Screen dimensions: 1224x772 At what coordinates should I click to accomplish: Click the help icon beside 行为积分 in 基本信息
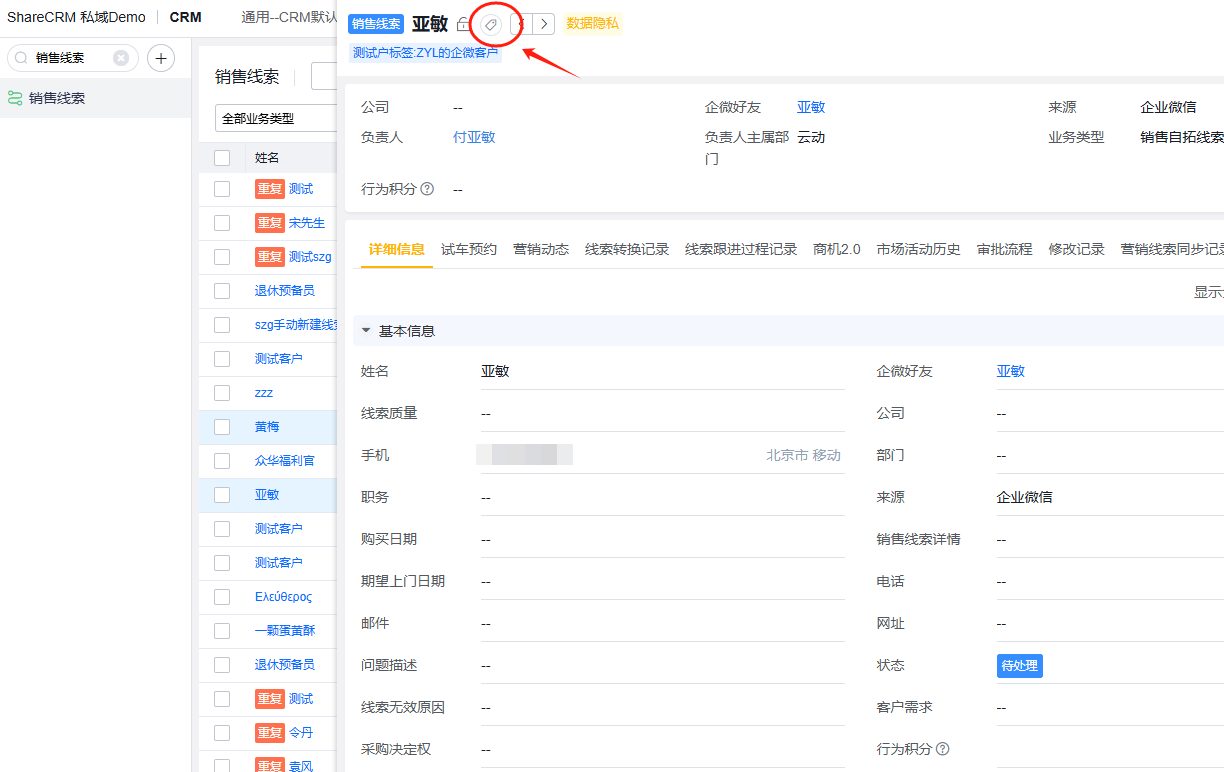[942, 749]
